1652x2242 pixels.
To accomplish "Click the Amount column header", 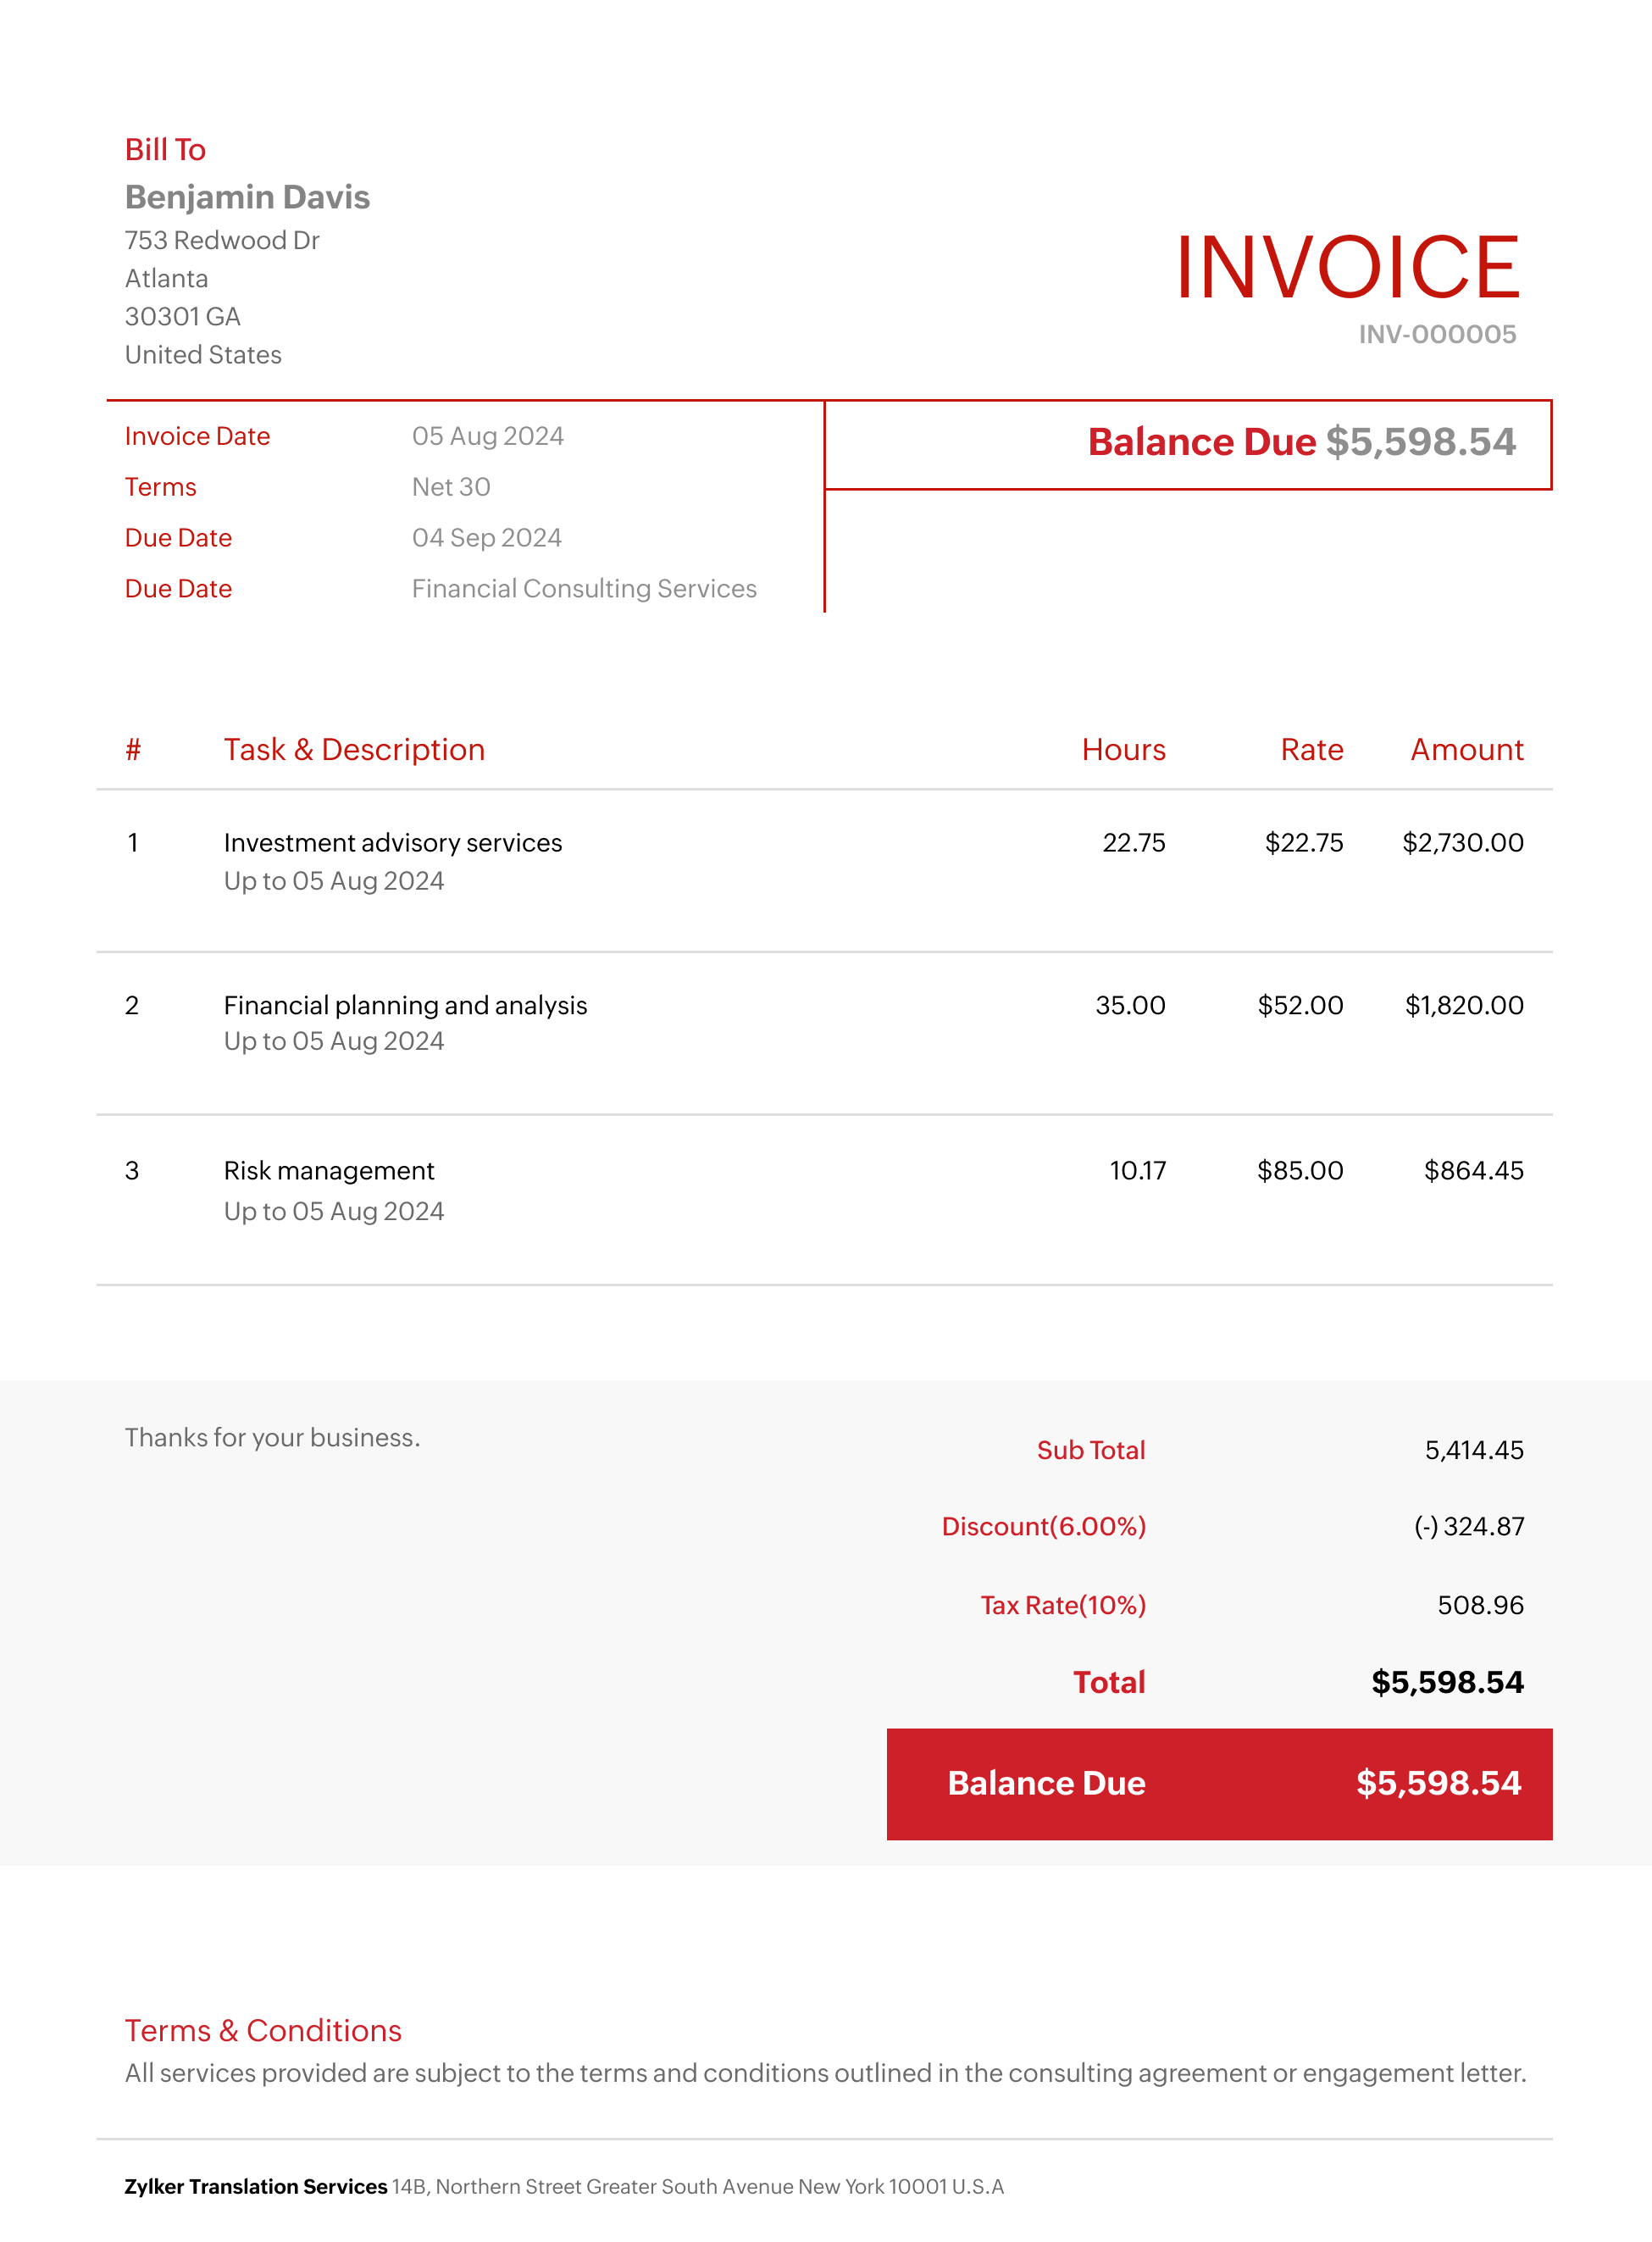I will tap(1466, 750).
